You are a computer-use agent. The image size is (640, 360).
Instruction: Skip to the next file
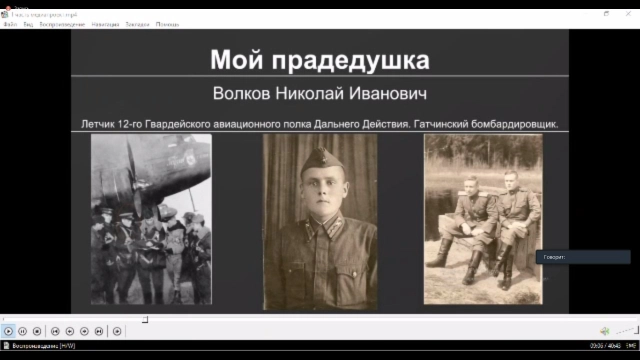pyautogui.click(x=99, y=331)
